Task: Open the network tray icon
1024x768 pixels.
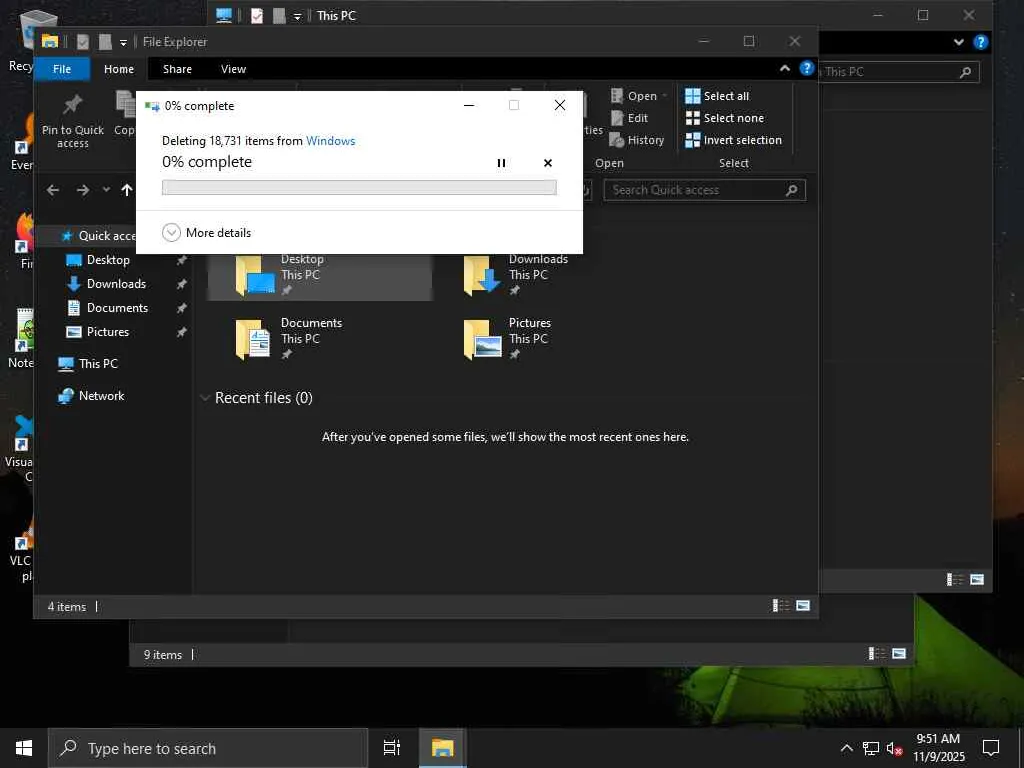Action: click(871, 748)
